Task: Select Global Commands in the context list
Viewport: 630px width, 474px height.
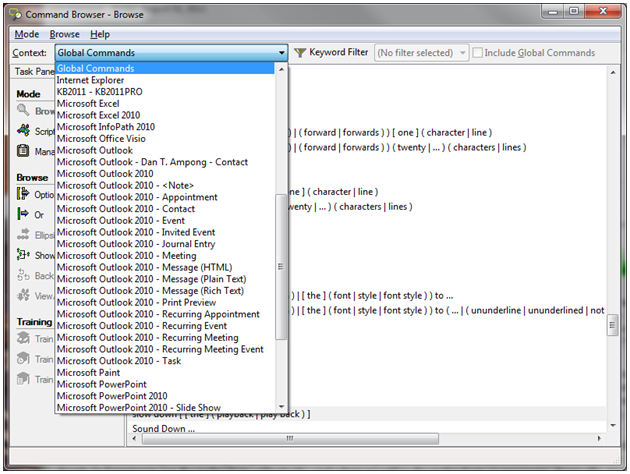Action: 165,68
